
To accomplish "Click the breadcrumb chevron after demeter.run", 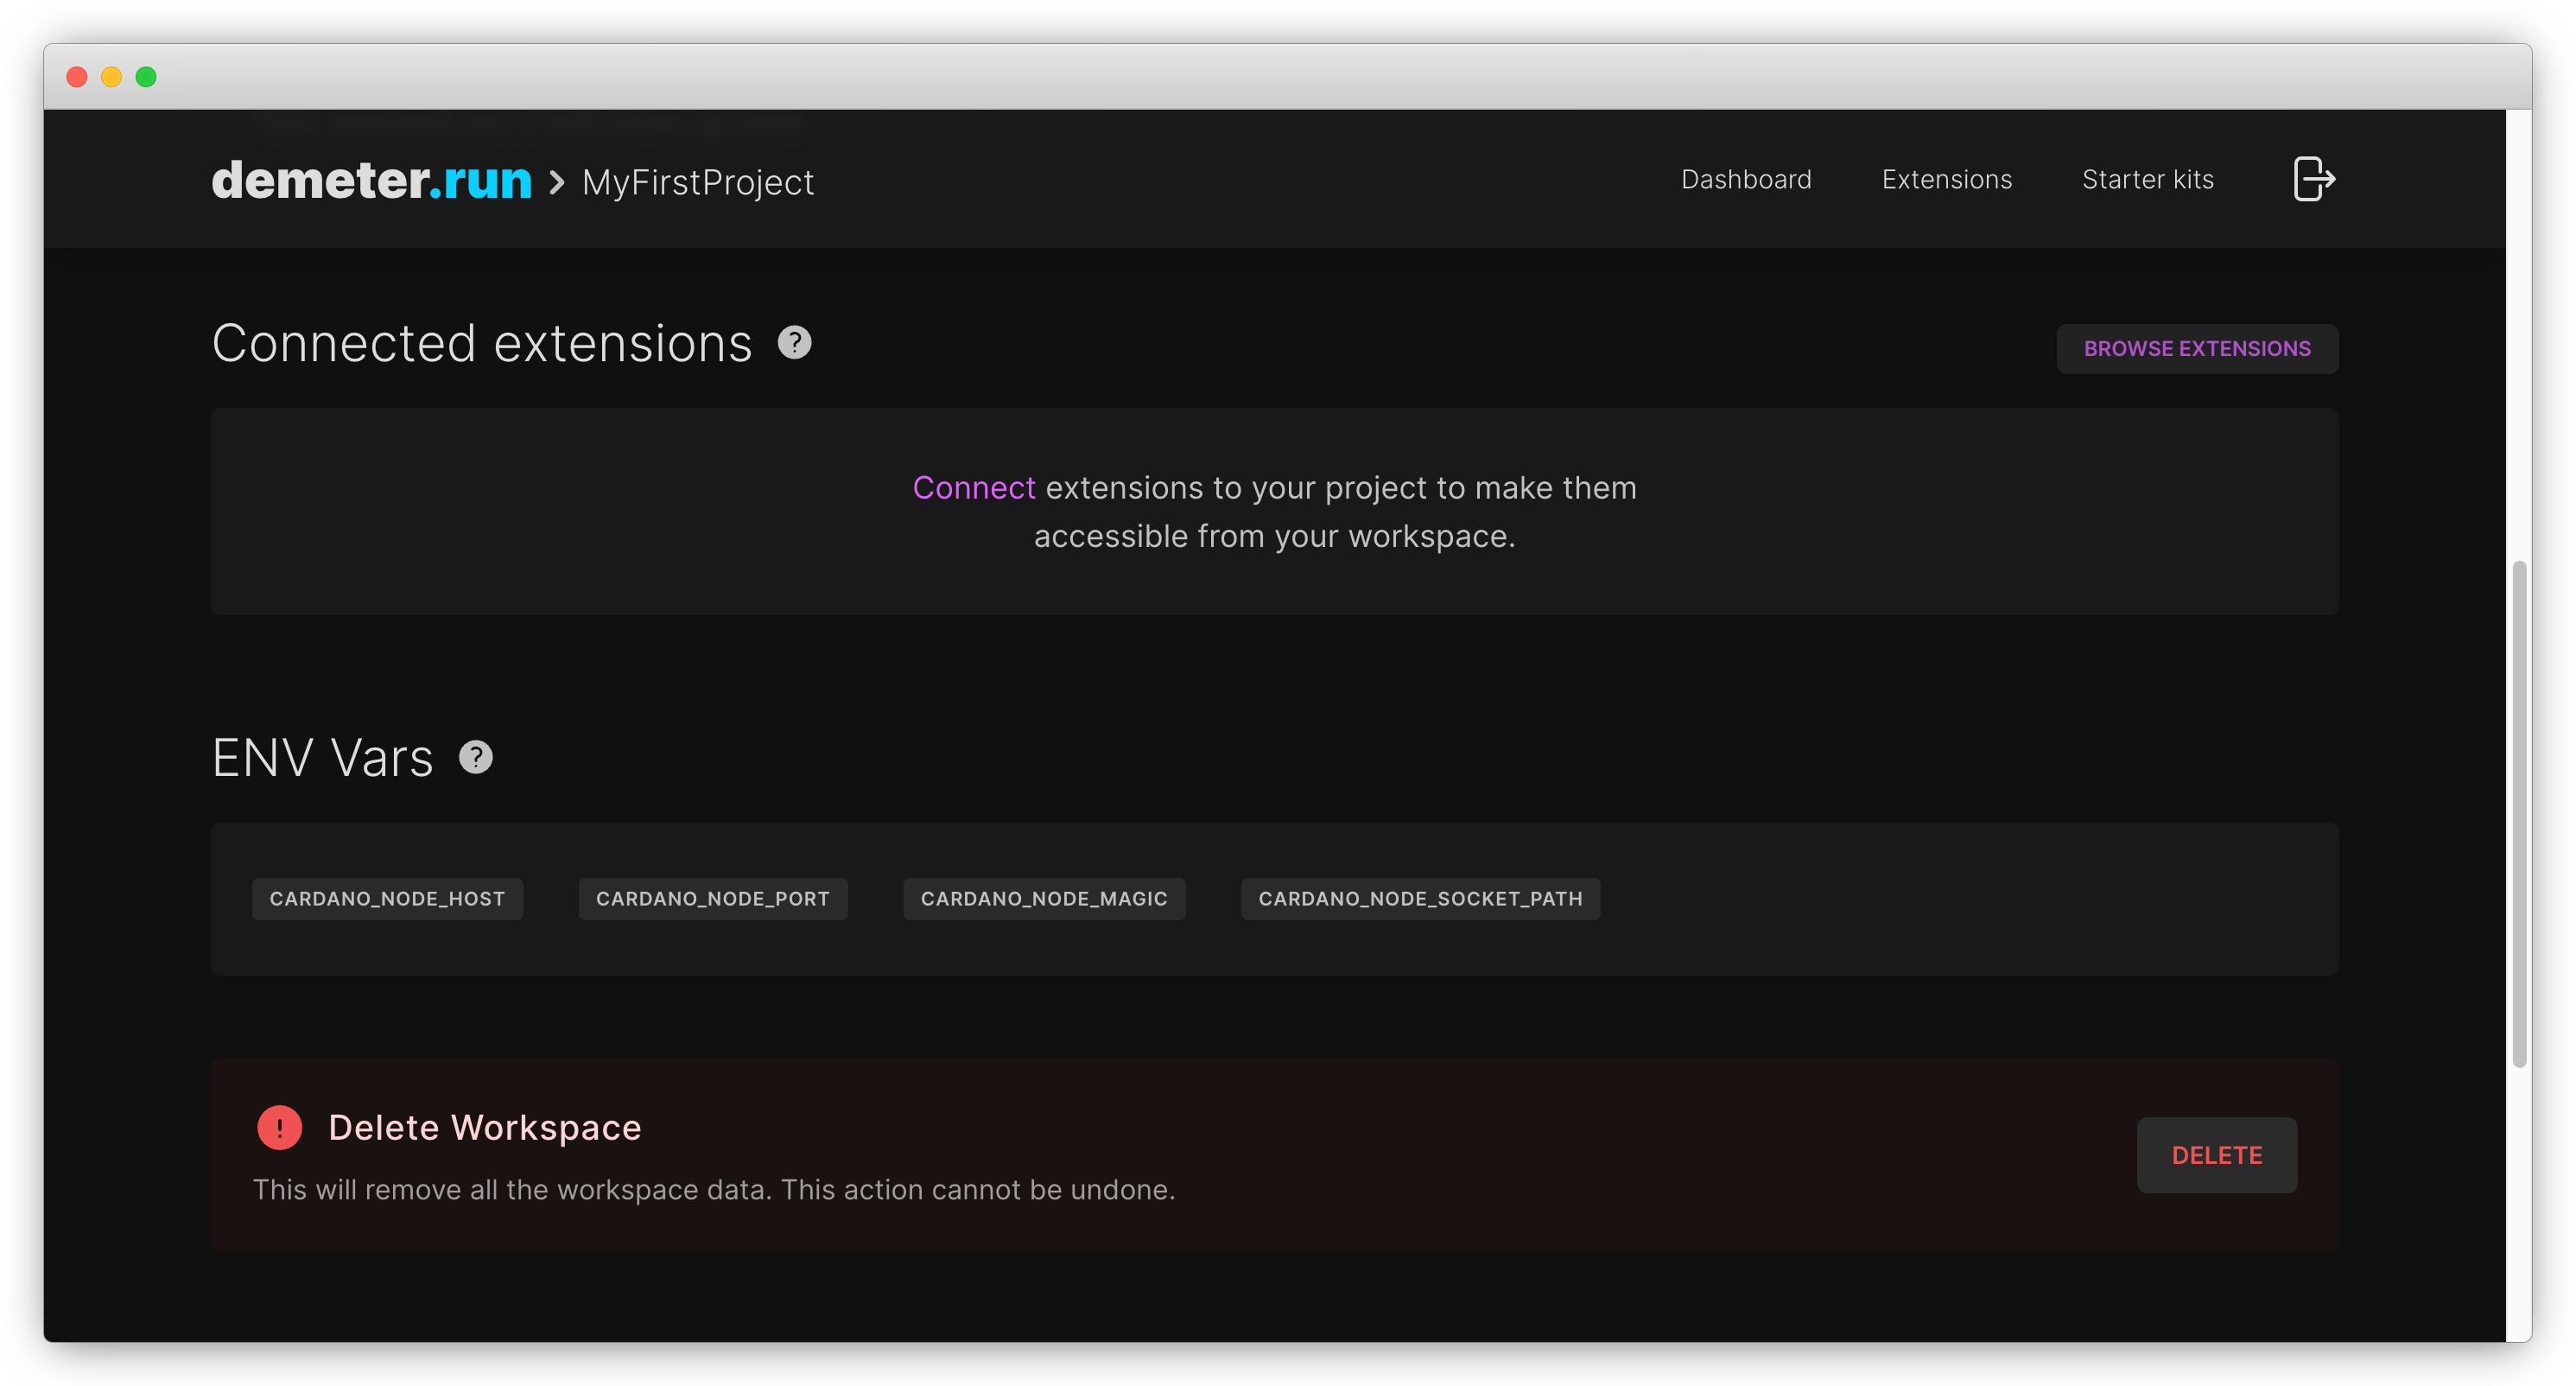I will 557,182.
